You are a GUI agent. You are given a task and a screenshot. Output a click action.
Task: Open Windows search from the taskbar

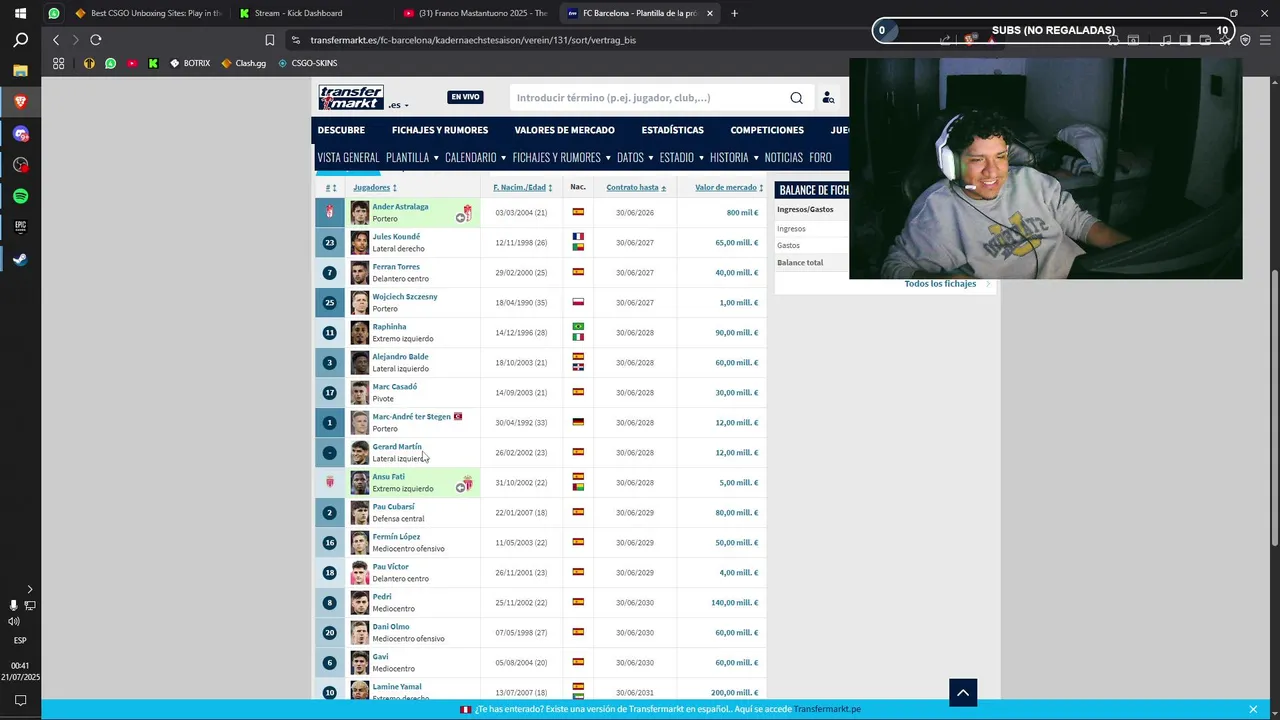tap(20, 40)
